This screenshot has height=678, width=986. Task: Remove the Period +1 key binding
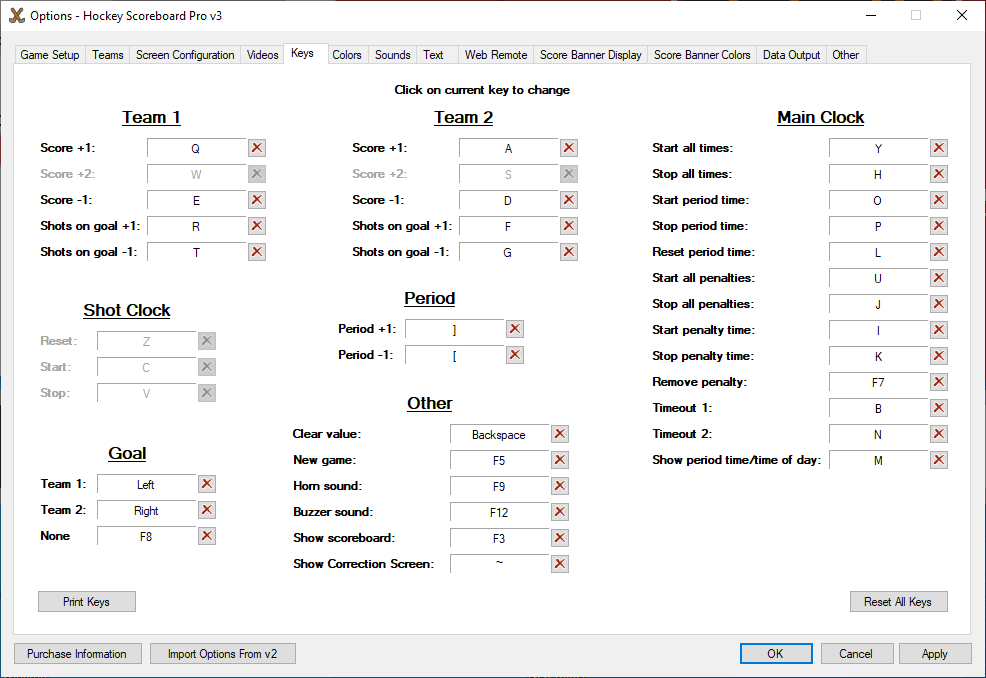click(515, 329)
